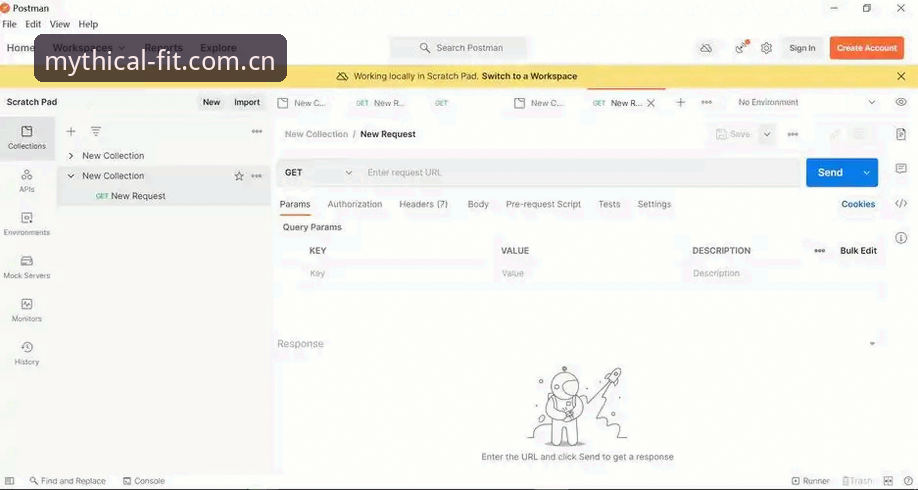Open the Save options dropdown arrow
The height and width of the screenshot is (490, 918).
coord(767,134)
